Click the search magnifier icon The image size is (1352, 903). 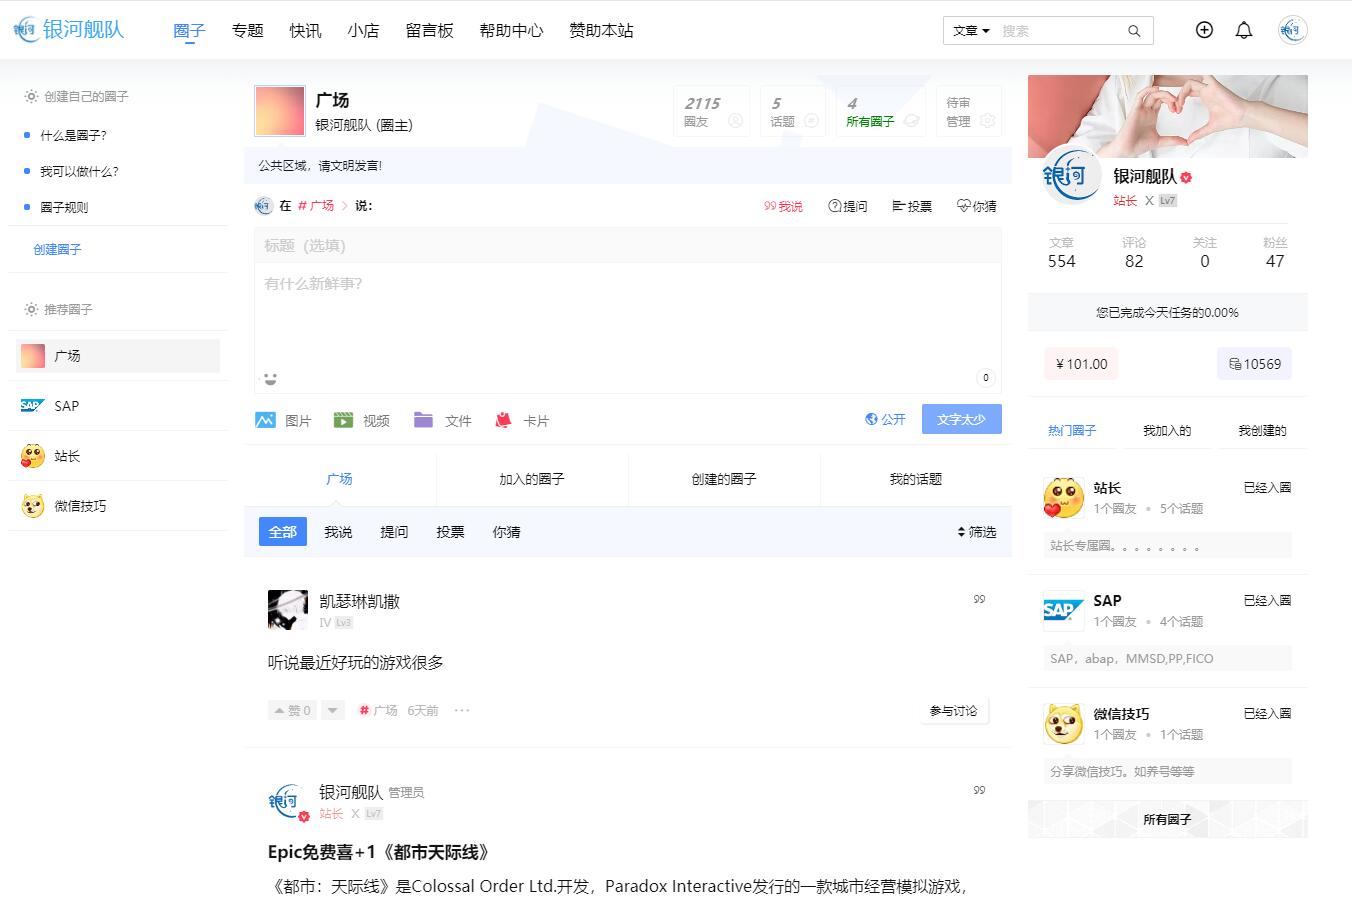1134,31
